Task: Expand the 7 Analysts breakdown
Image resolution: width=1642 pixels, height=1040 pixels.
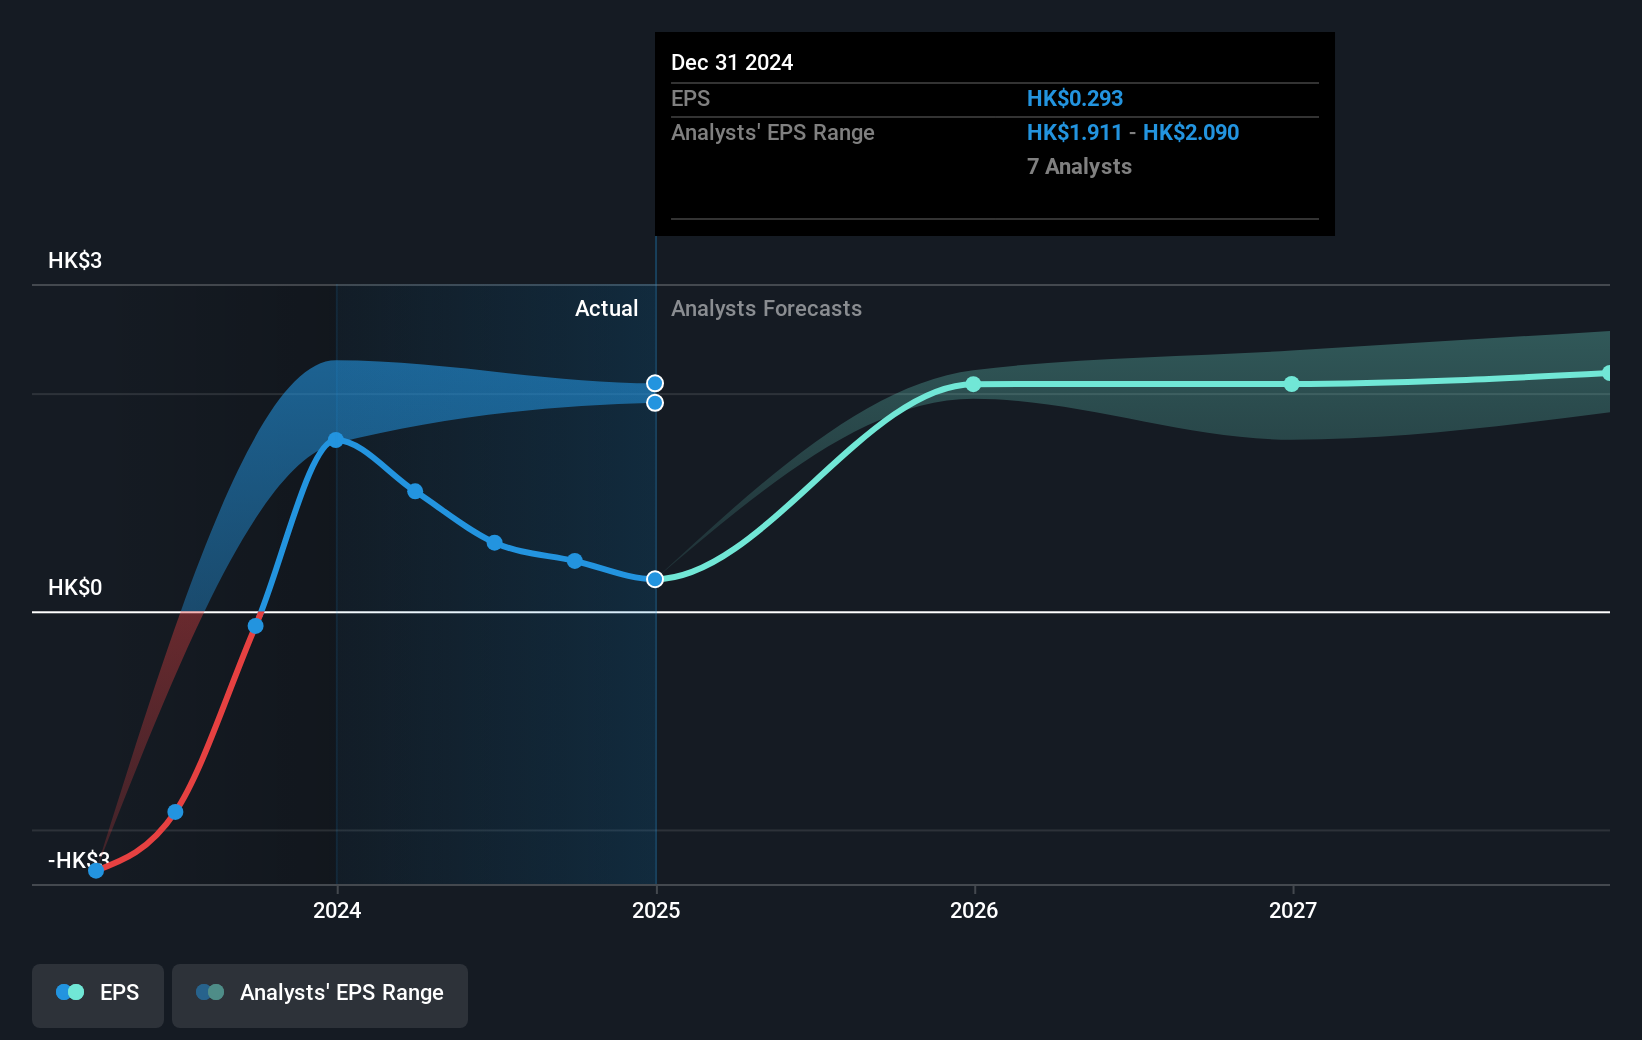Action: [1079, 167]
